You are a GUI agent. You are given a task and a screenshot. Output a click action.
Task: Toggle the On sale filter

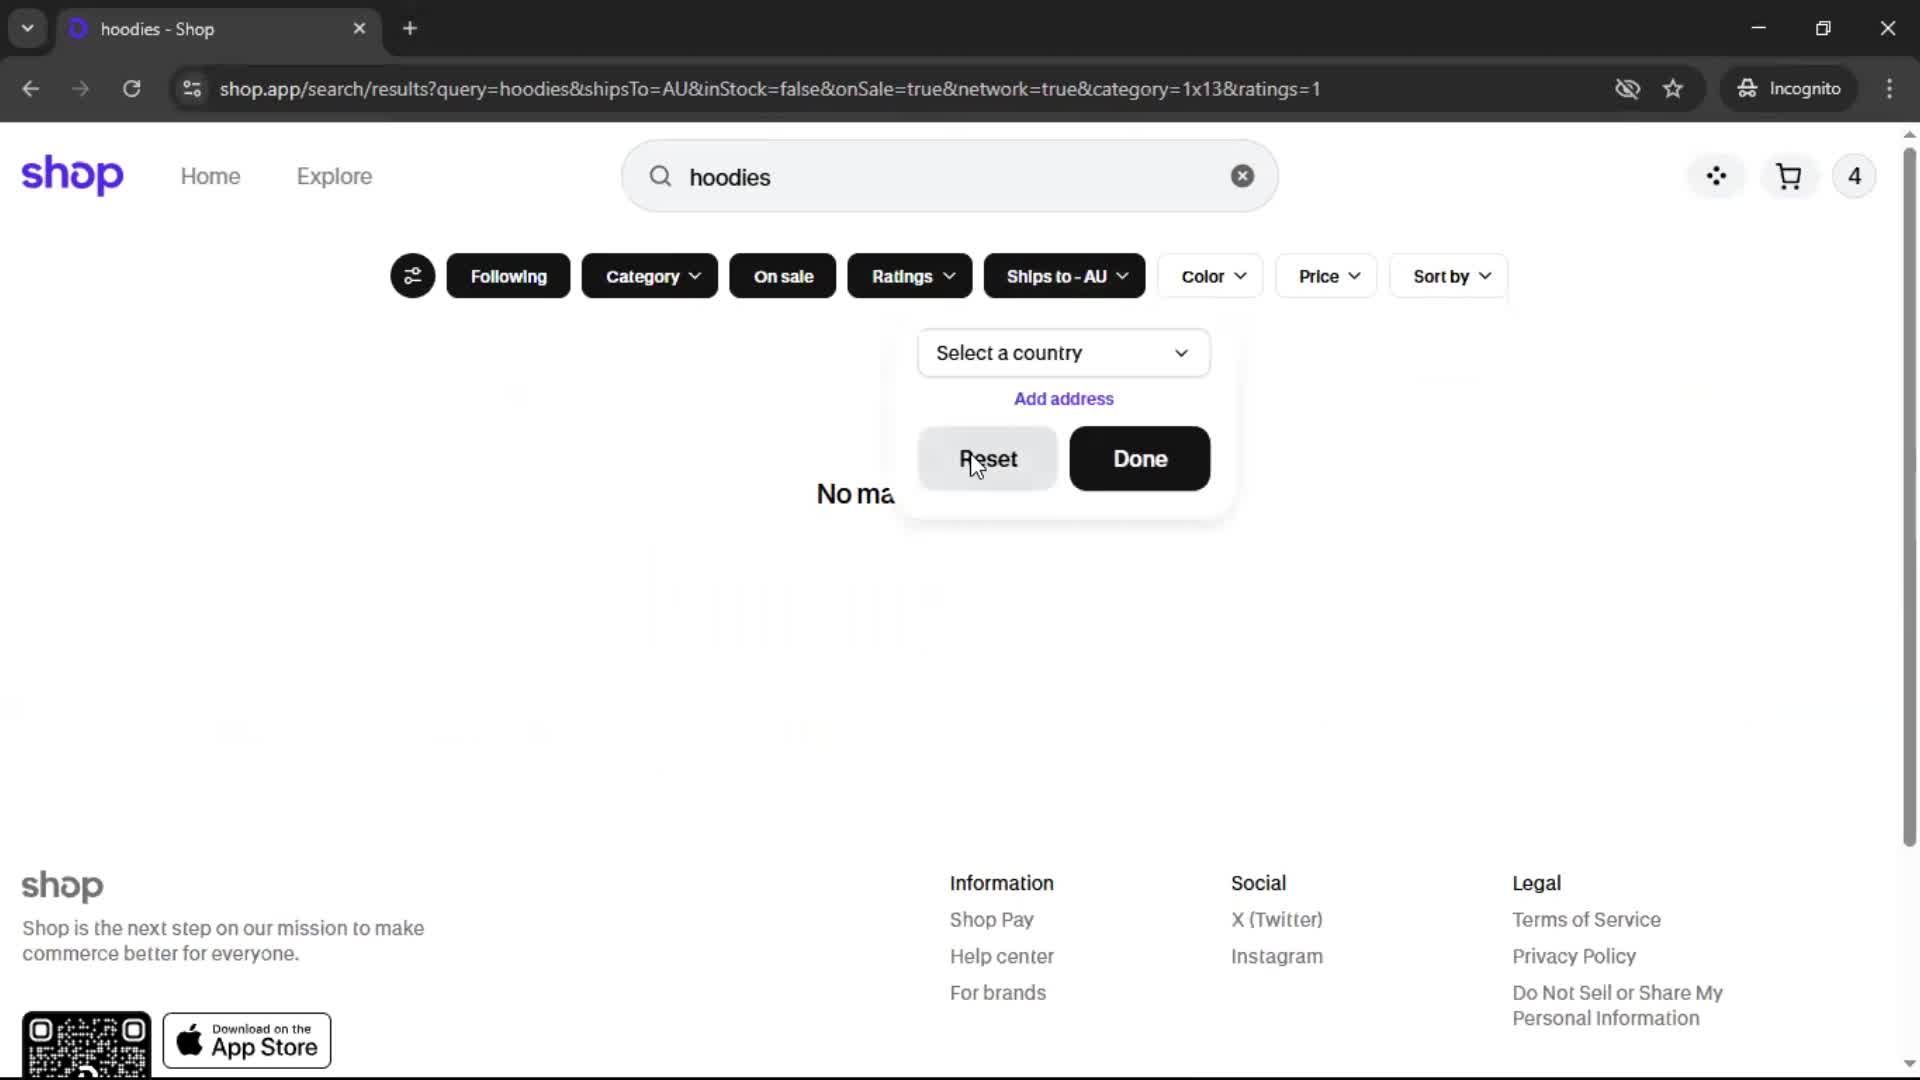tap(783, 276)
